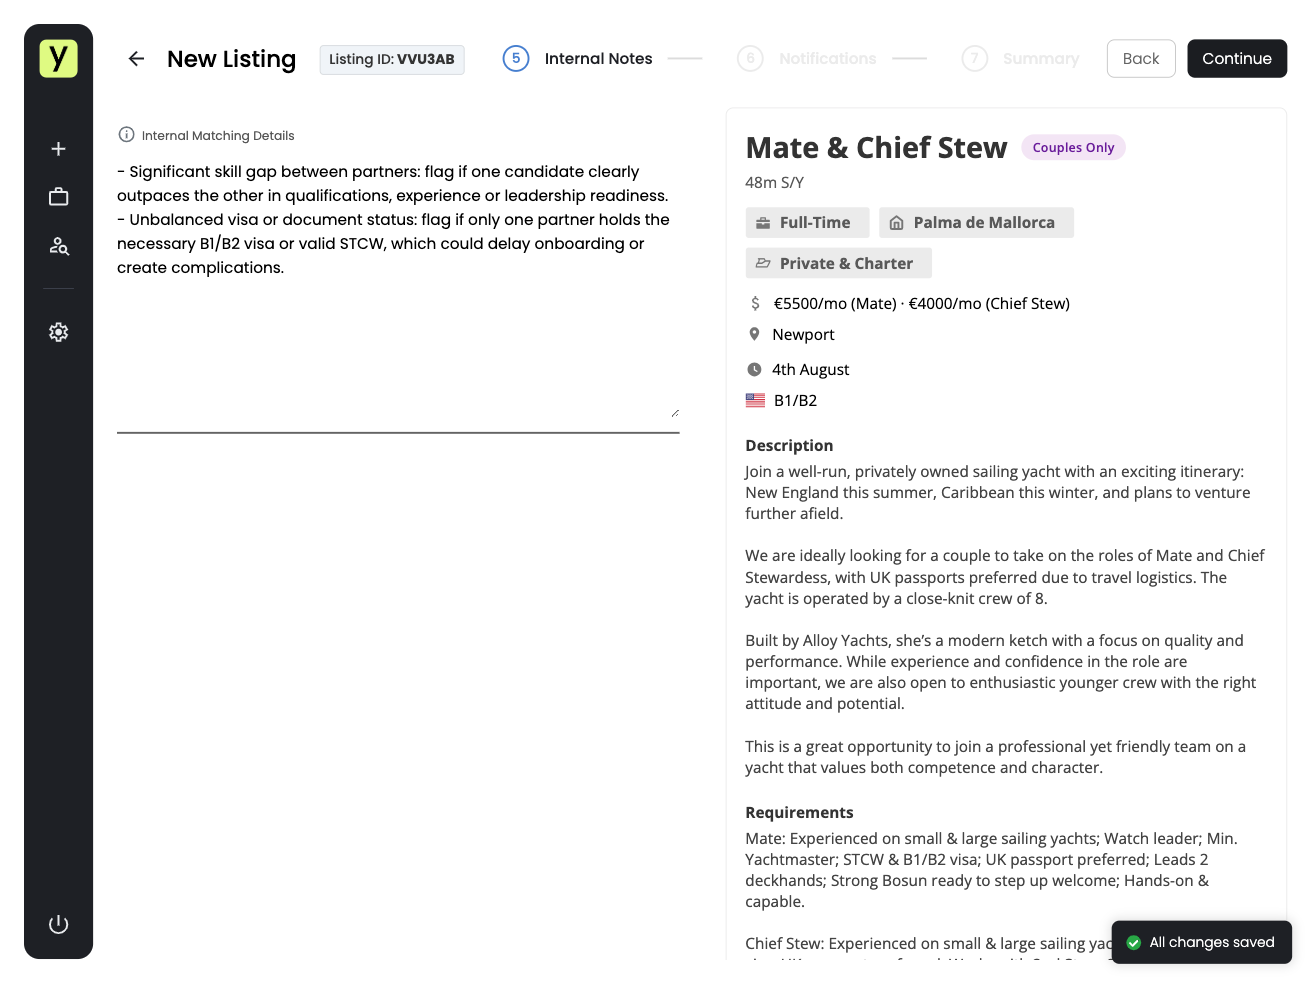The width and height of the screenshot is (1311, 983).
Task: Click the power logout icon
Action: 58,924
